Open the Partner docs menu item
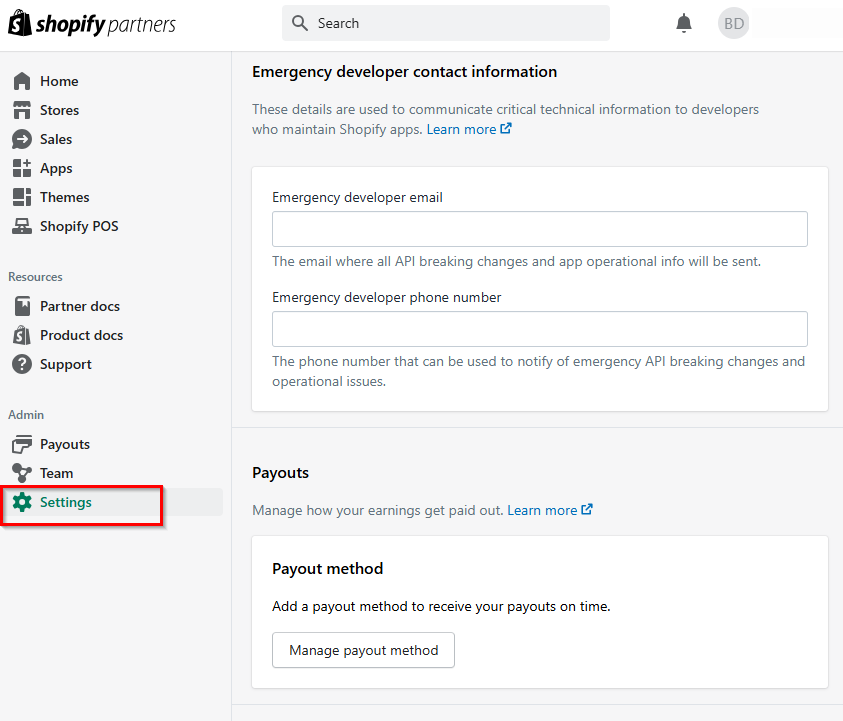Image resolution: width=843 pixels, height=721 pixels. tap(79, 306)
